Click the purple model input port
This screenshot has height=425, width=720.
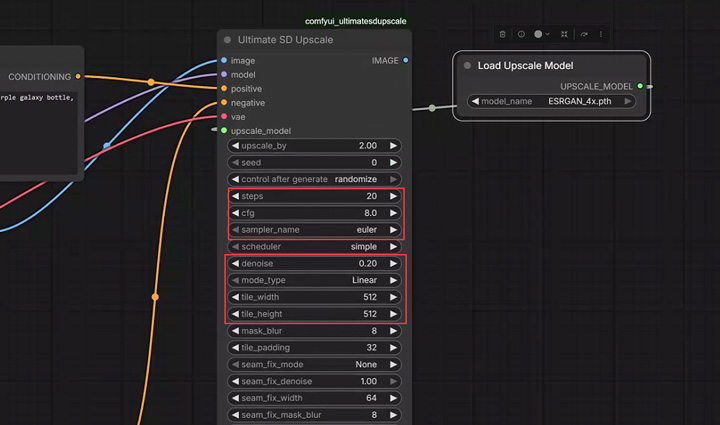224,74
